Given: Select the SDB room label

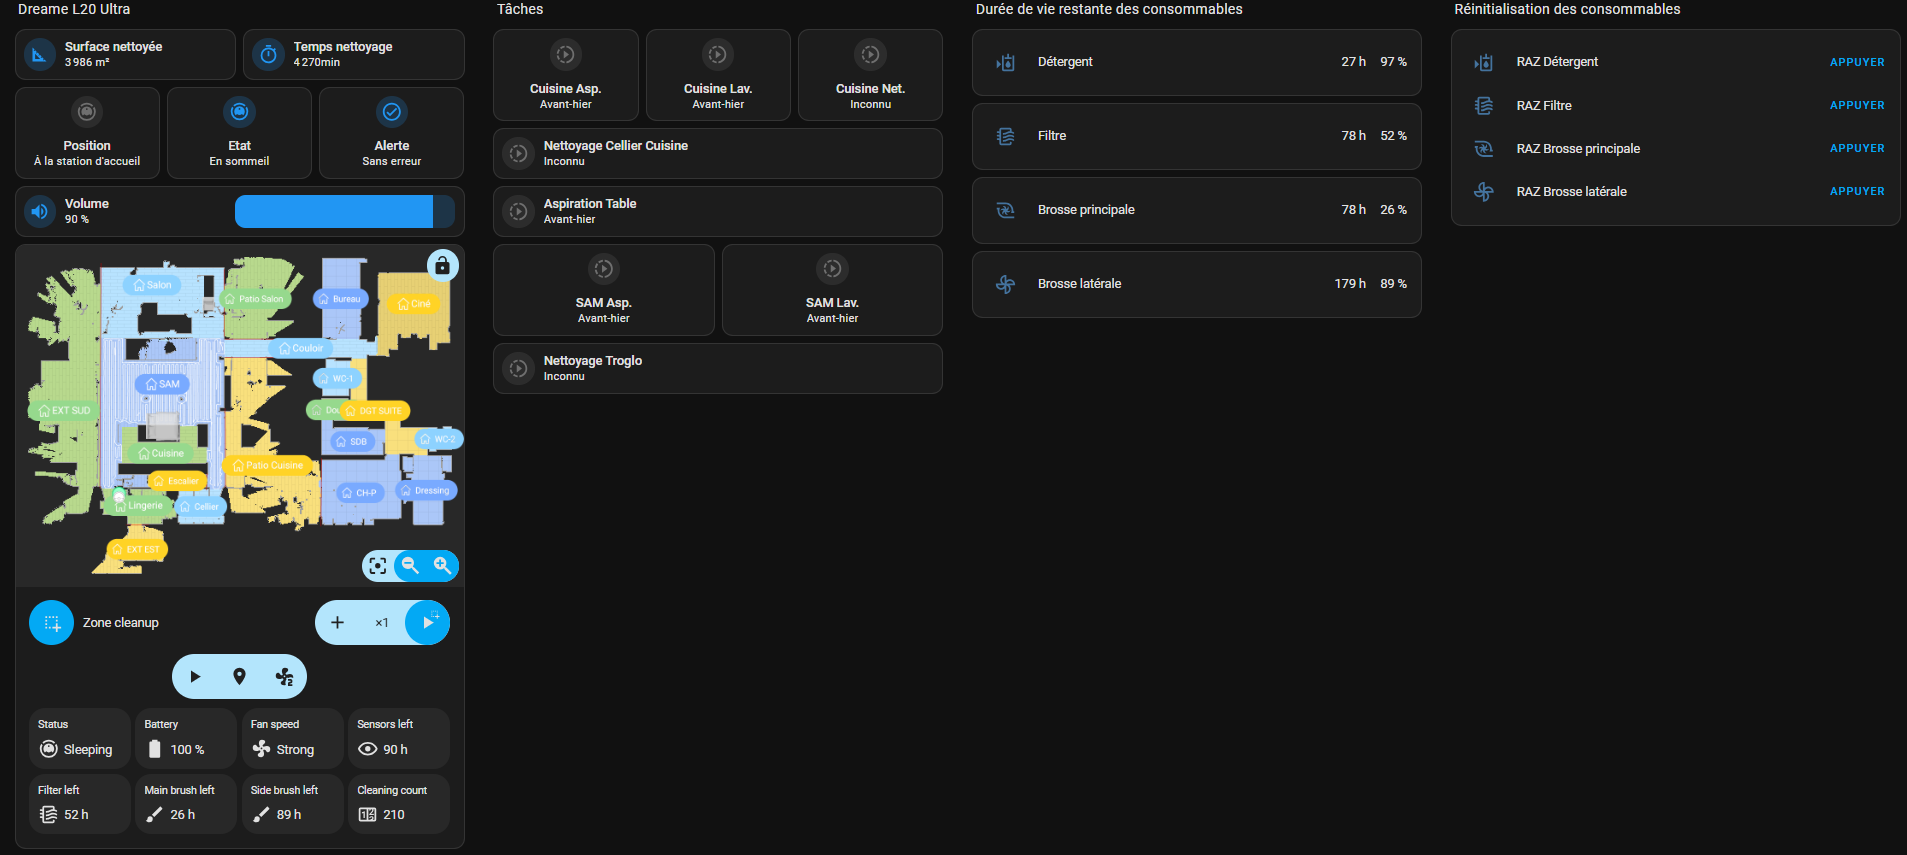Looking at the screenshot, I should coord(351,441).
